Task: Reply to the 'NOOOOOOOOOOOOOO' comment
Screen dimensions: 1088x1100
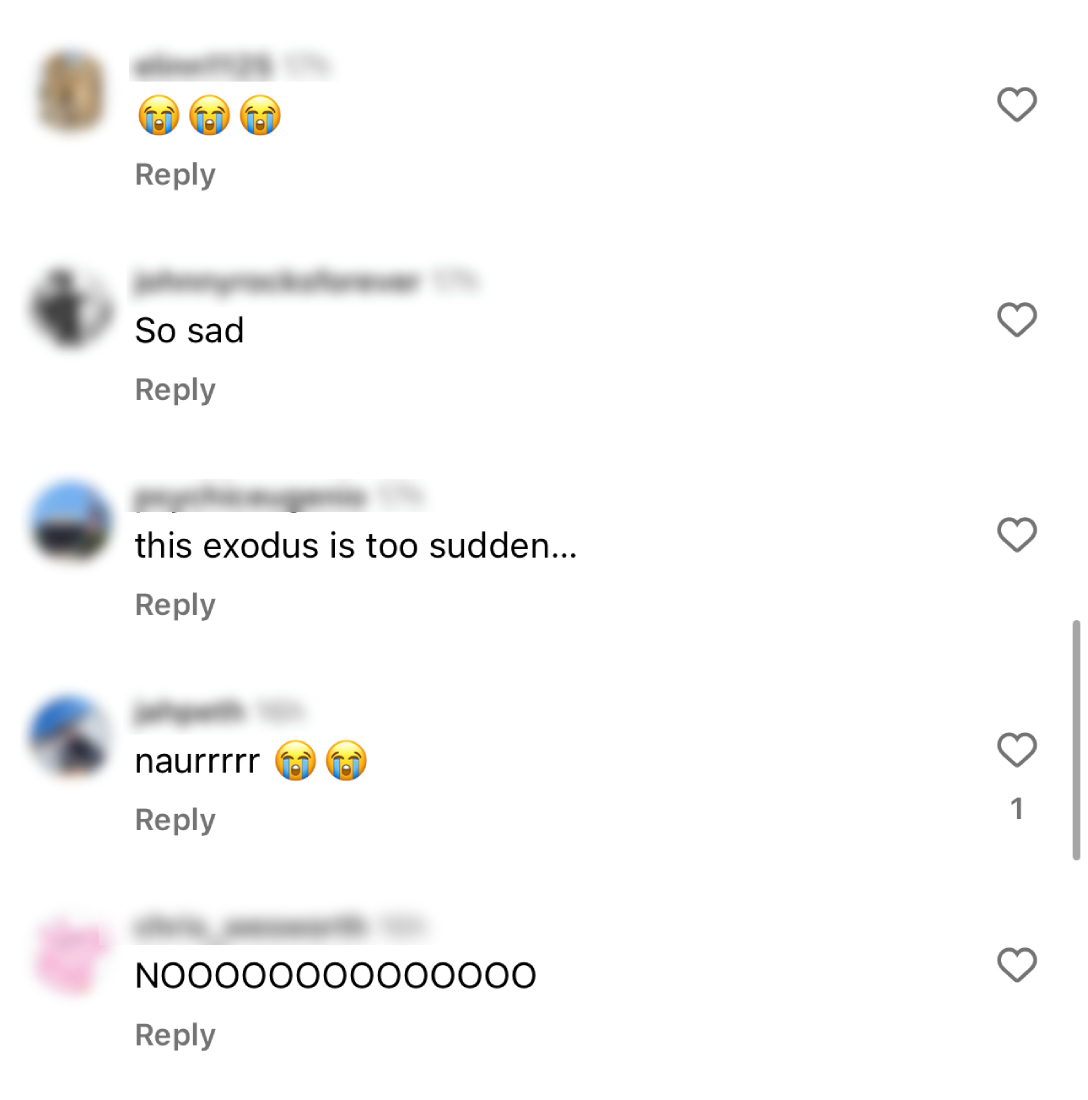Action: coord(175,1035)
